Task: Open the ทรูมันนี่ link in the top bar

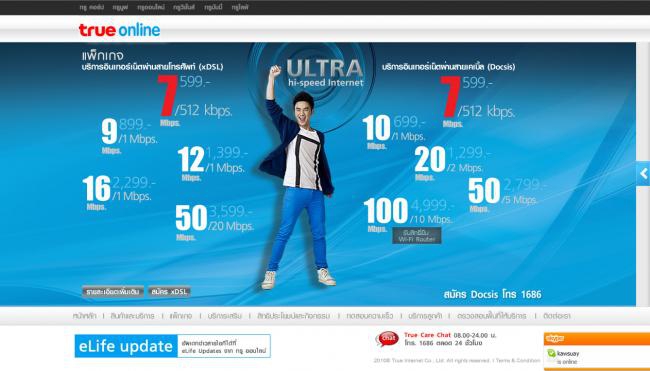Action: point(213,7)
